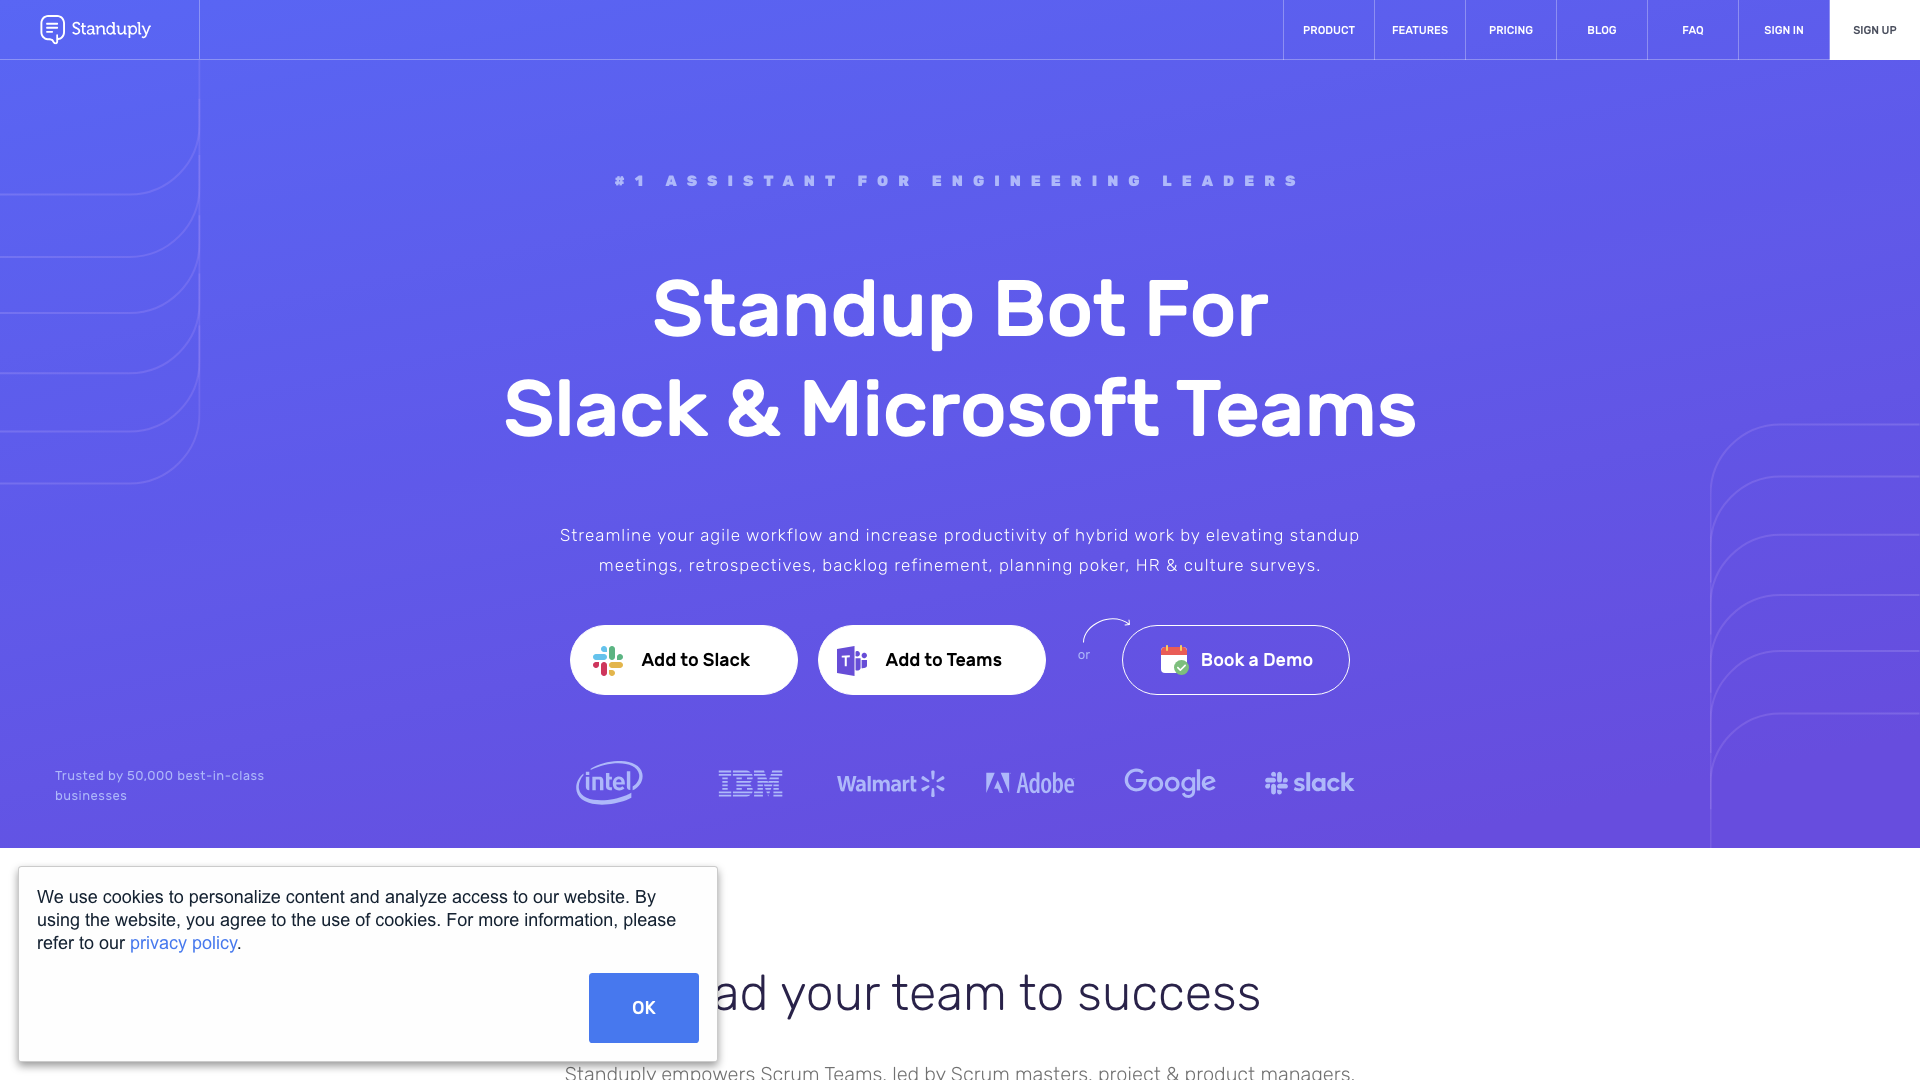
Task: Click the Add to Teams button
Action: point(931,659)
